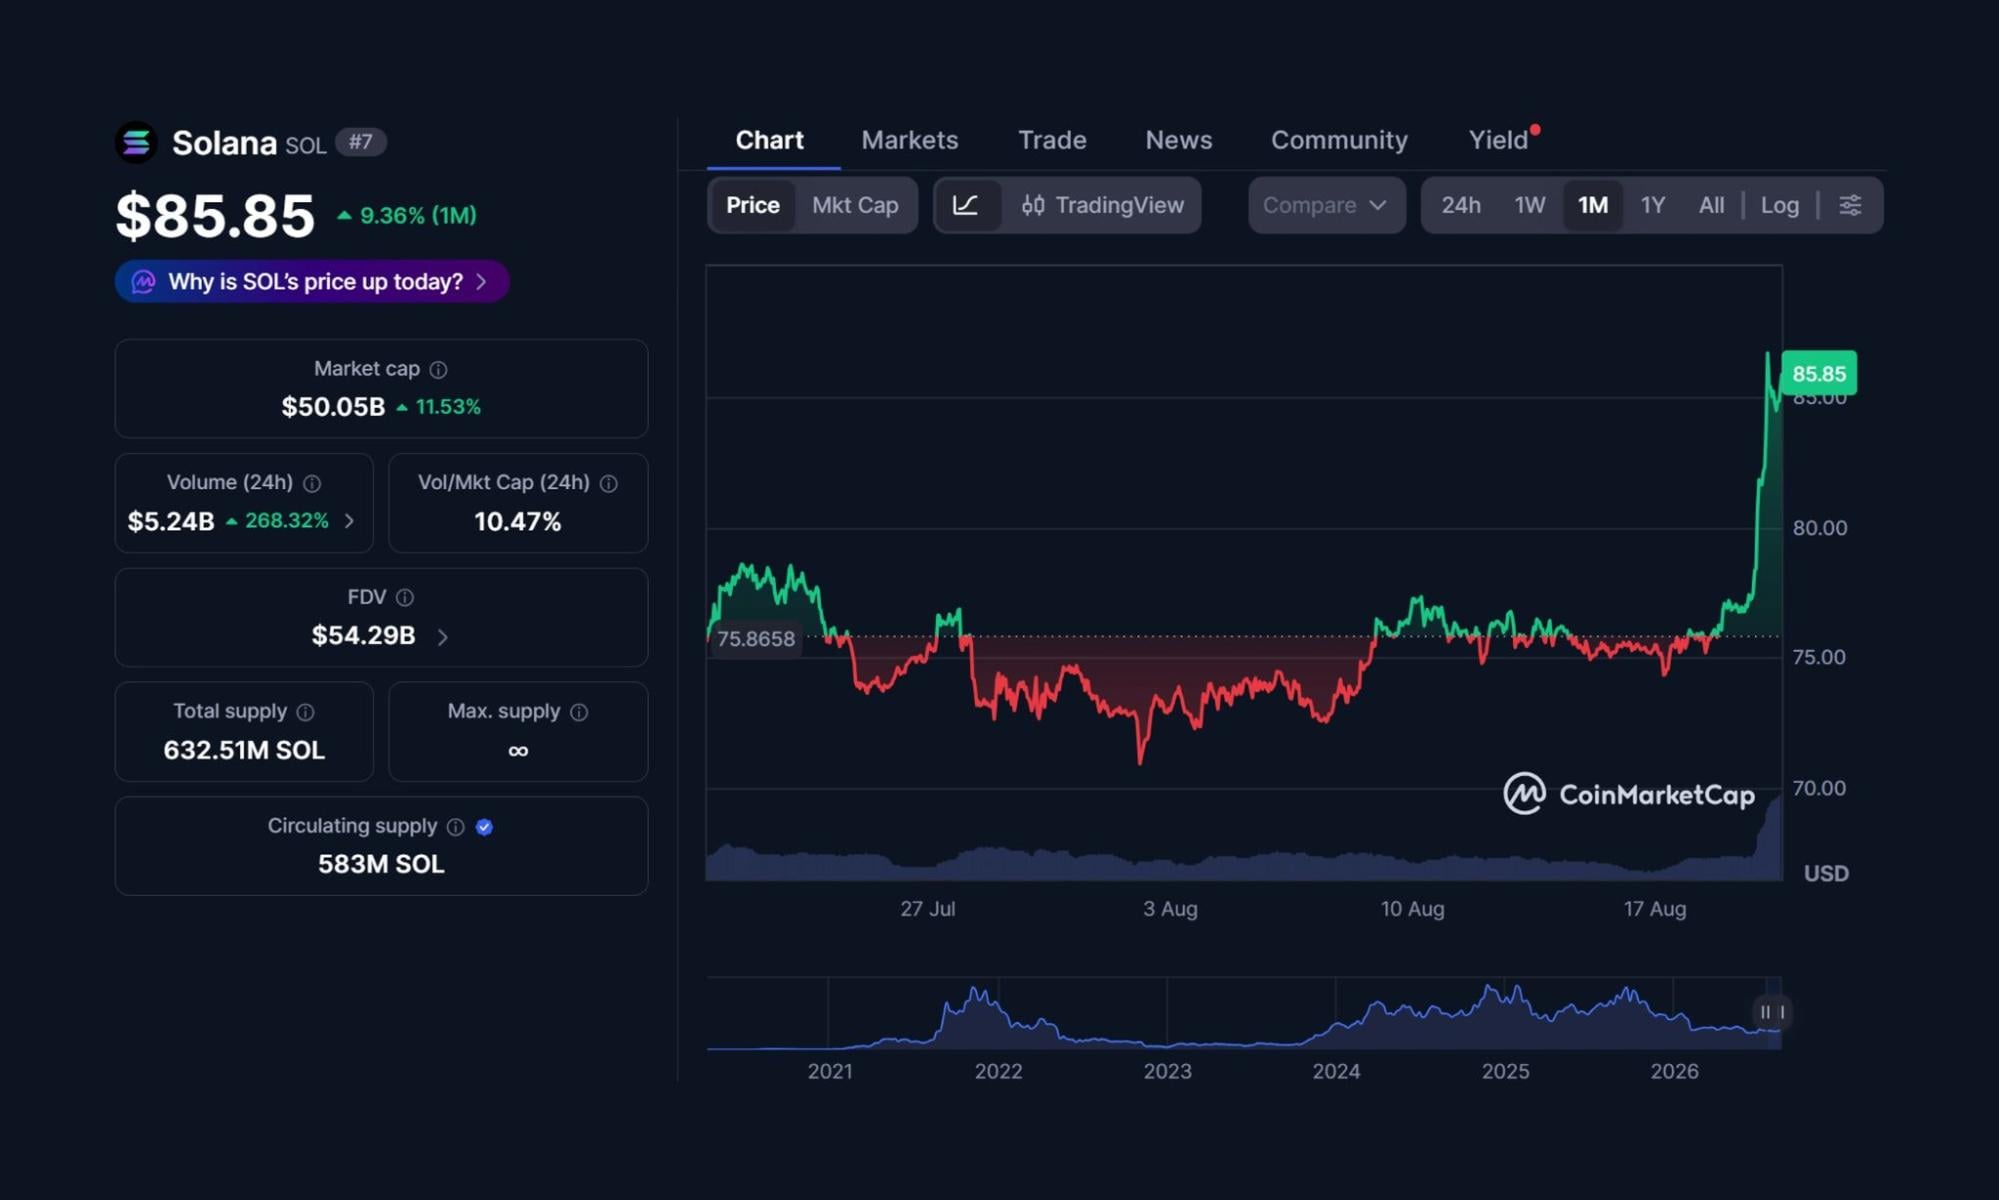Image resolution: width=1999 pixels, height=1200 pixels.
Task: Set the chart range to 1W
Action: pos(1529,205)
